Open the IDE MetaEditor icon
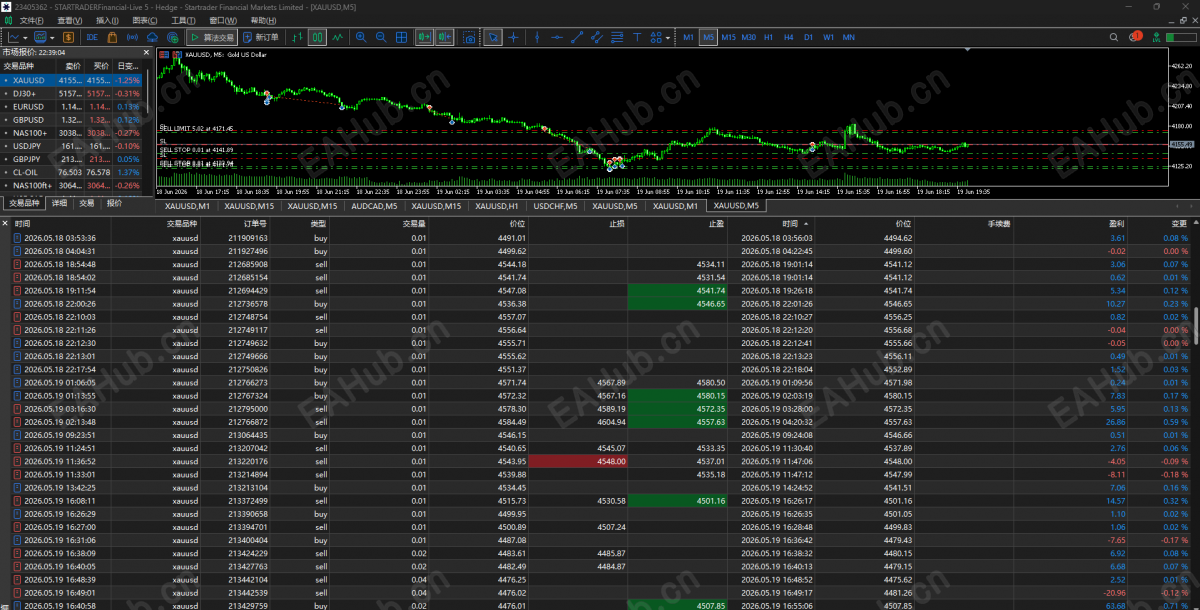Screen dimensions: 1200x610 coord(92,37)
